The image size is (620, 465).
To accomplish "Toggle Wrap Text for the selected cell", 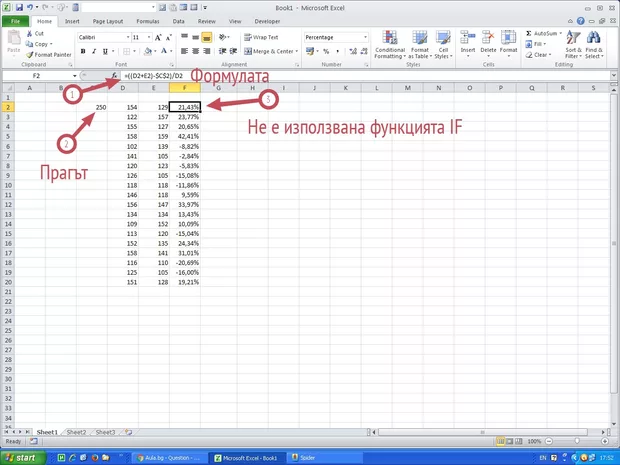I will point(260,37).
